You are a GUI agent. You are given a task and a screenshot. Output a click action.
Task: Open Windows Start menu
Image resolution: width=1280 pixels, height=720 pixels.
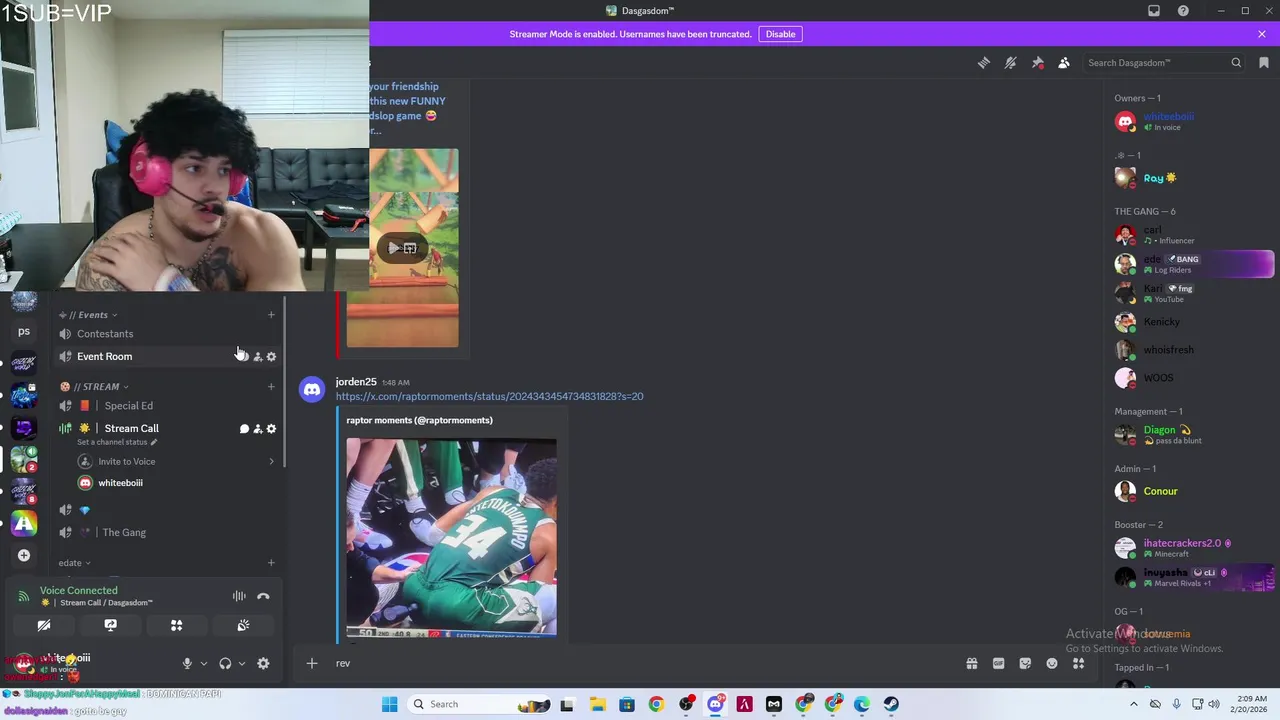[x=389, y=704]
